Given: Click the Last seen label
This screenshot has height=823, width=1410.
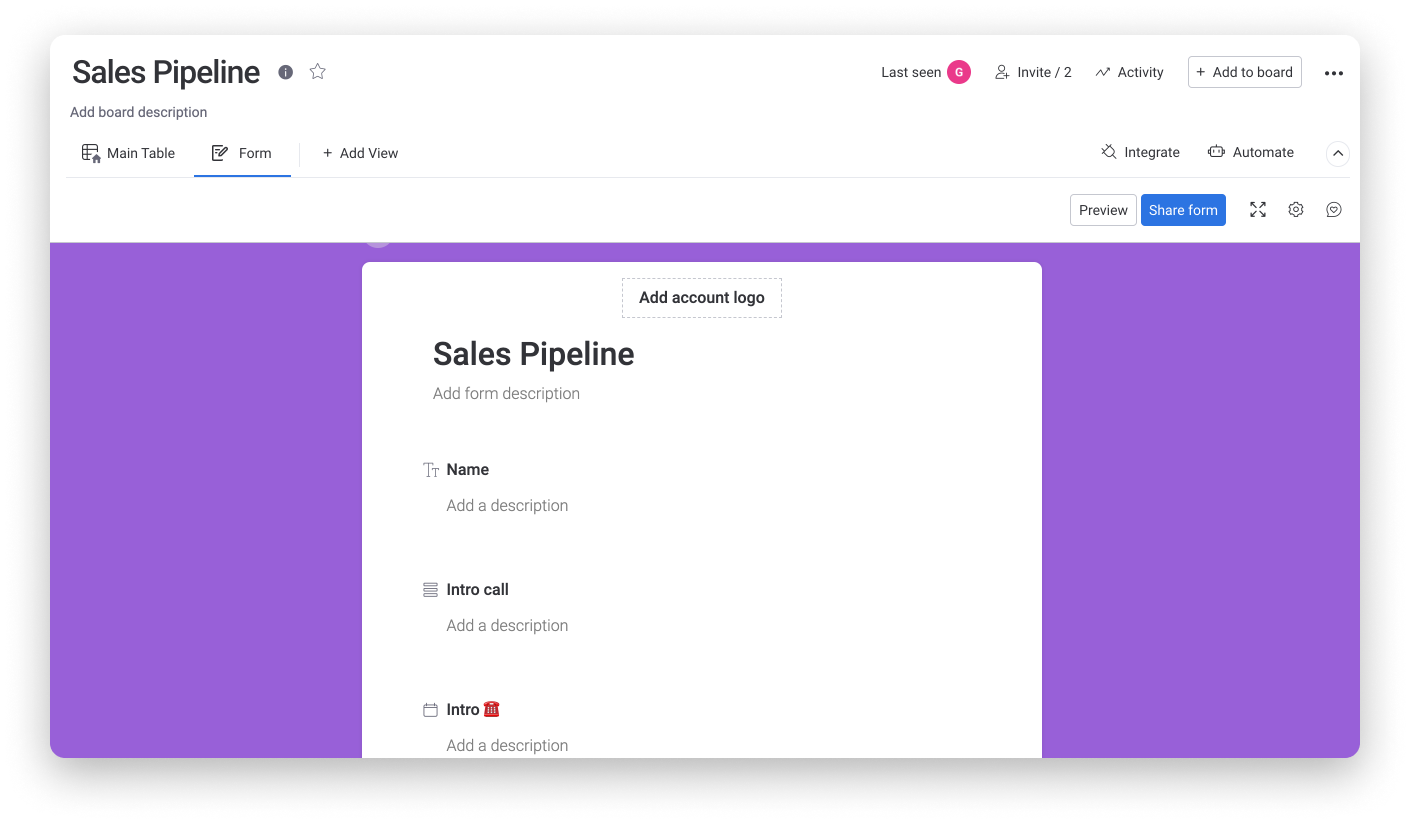Looking at the screenshot, I should pyautogui.click(x=911, y=72).
